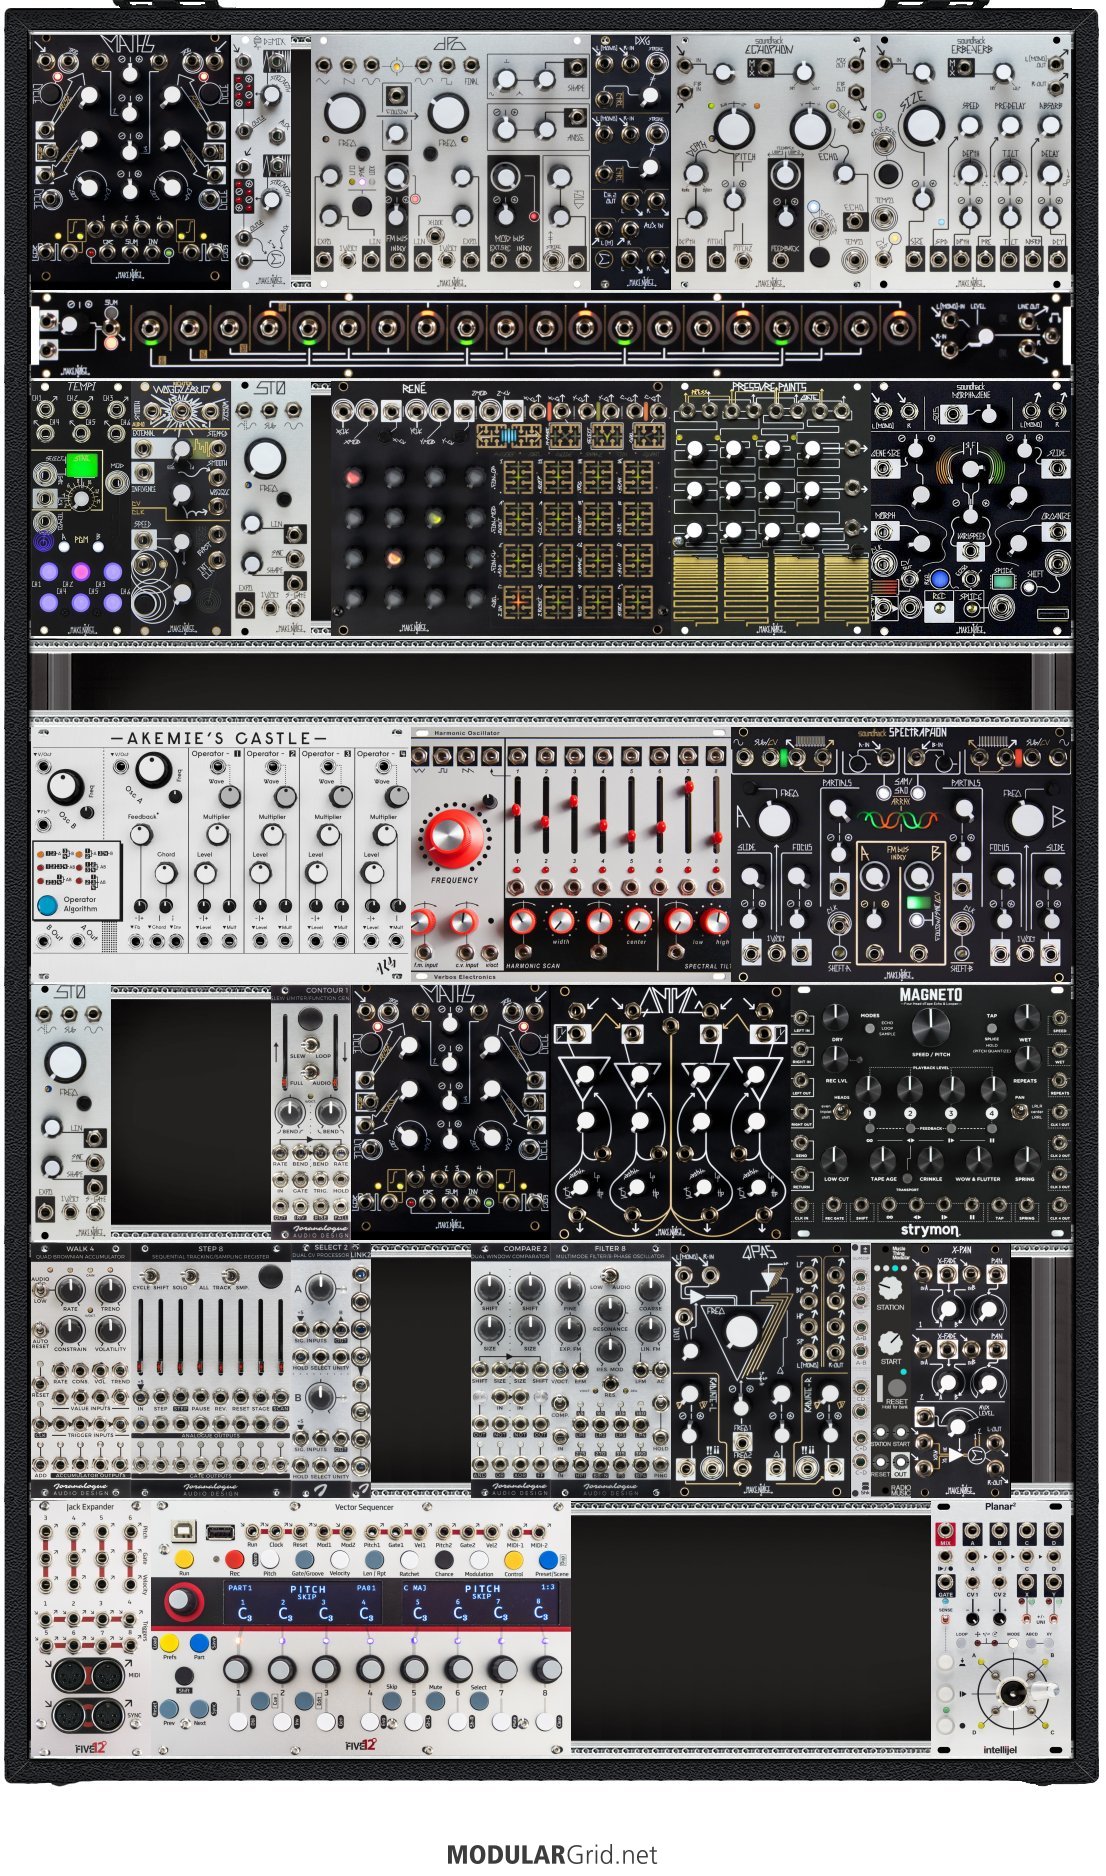Click the Planar joystick

(x=1013, y=1693)
